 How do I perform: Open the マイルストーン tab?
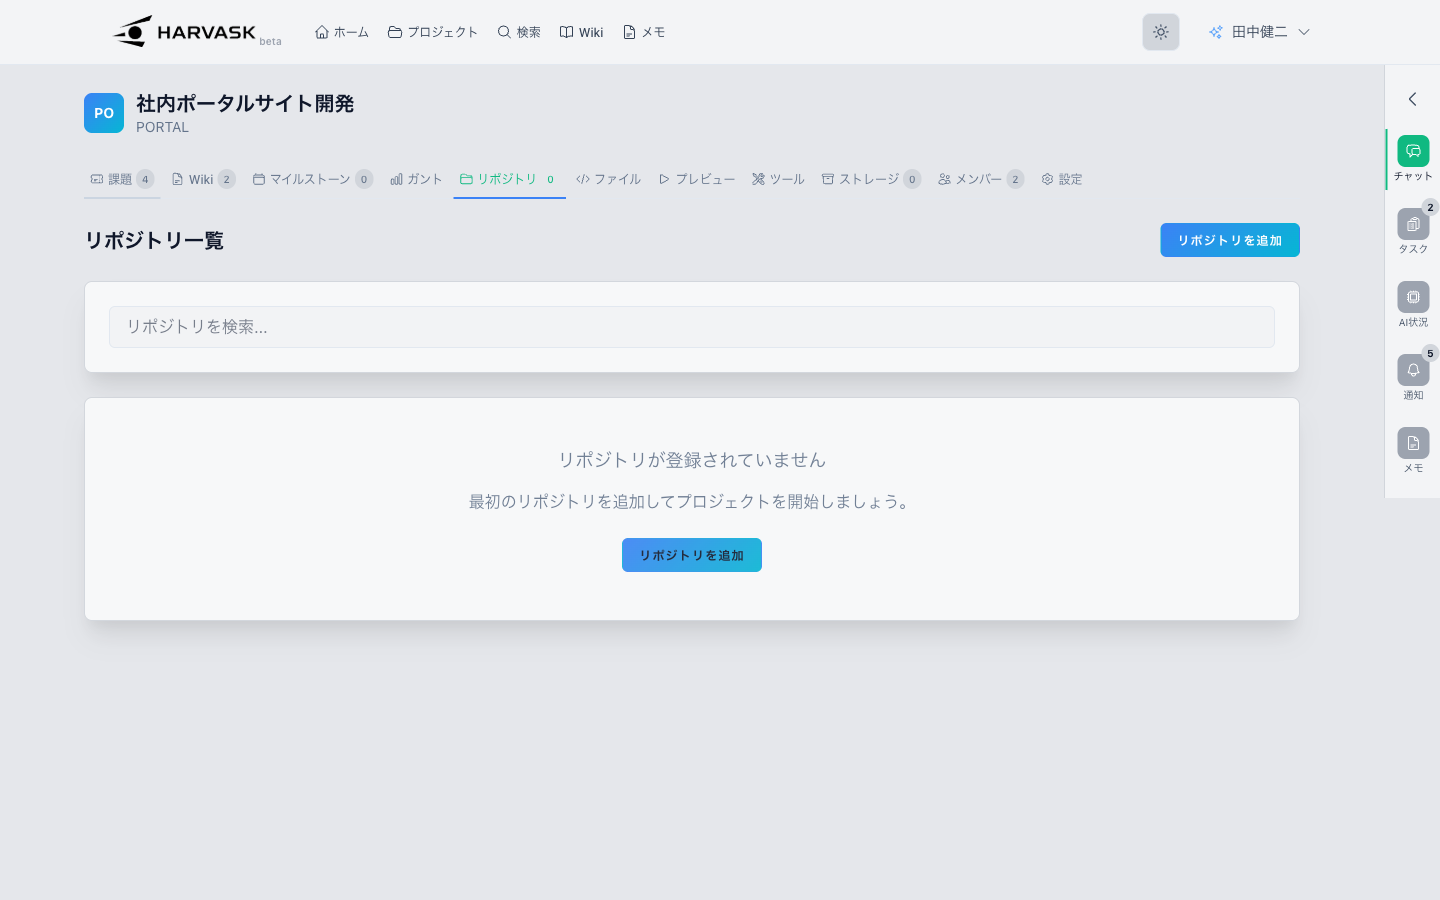click(x=311, y=179)
